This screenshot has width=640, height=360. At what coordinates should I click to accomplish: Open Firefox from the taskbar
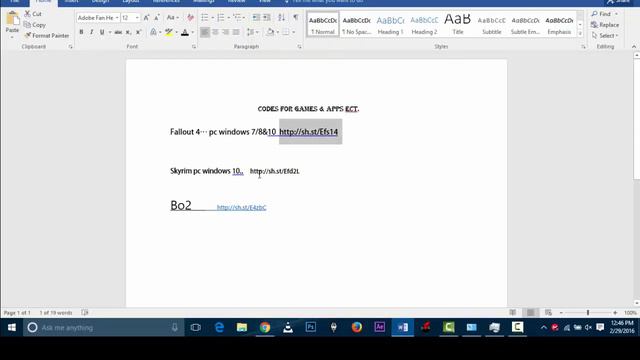point(357,327)
